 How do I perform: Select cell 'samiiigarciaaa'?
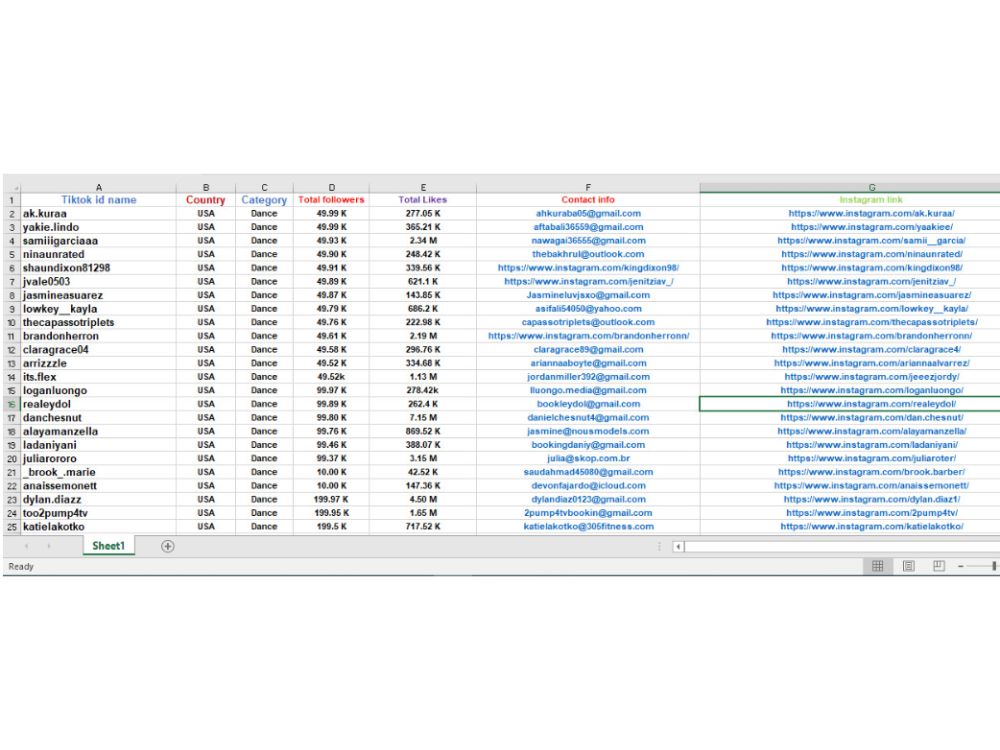98,241
